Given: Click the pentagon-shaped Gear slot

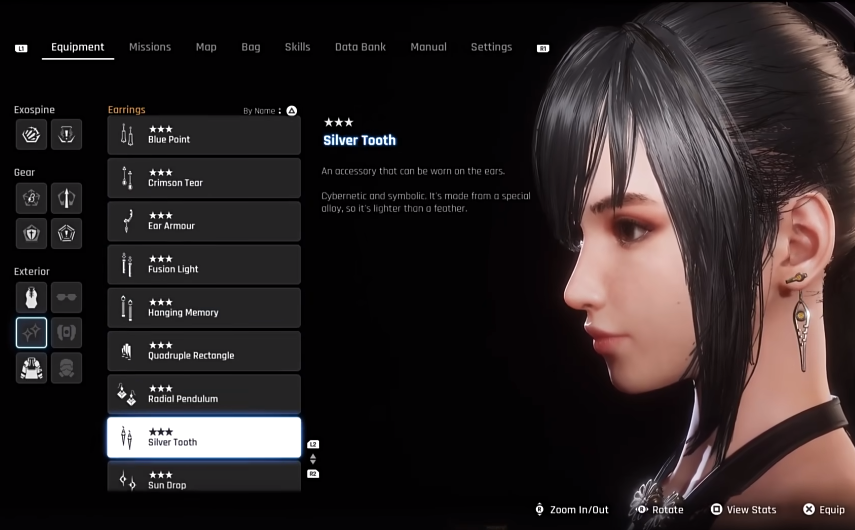Looking at the screenshot, I should coord(67,233).
